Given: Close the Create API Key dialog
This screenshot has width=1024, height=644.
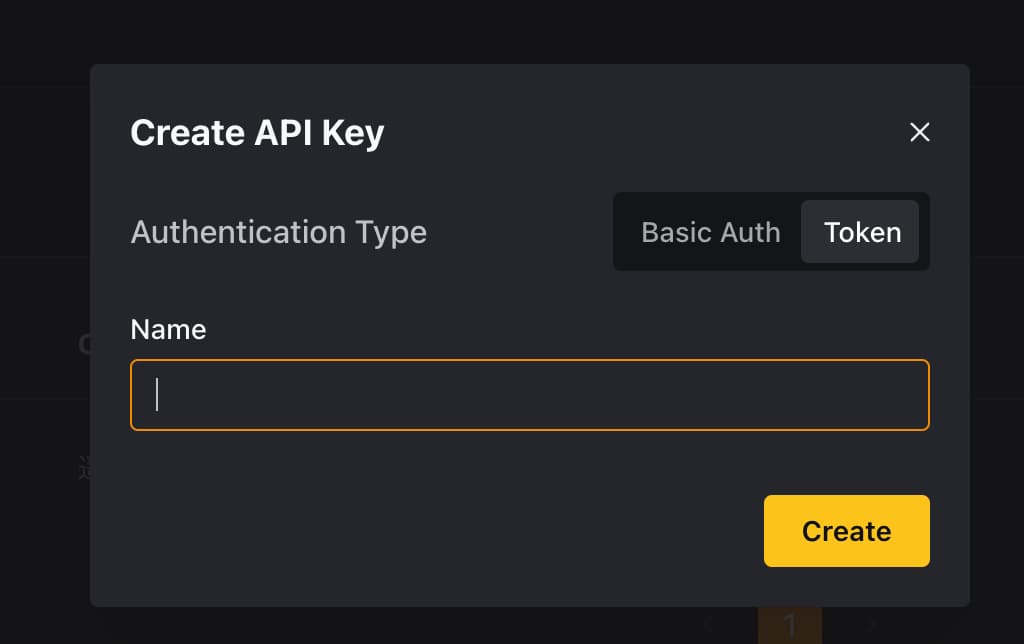Looking at the screenshot, I should point(920,133).
